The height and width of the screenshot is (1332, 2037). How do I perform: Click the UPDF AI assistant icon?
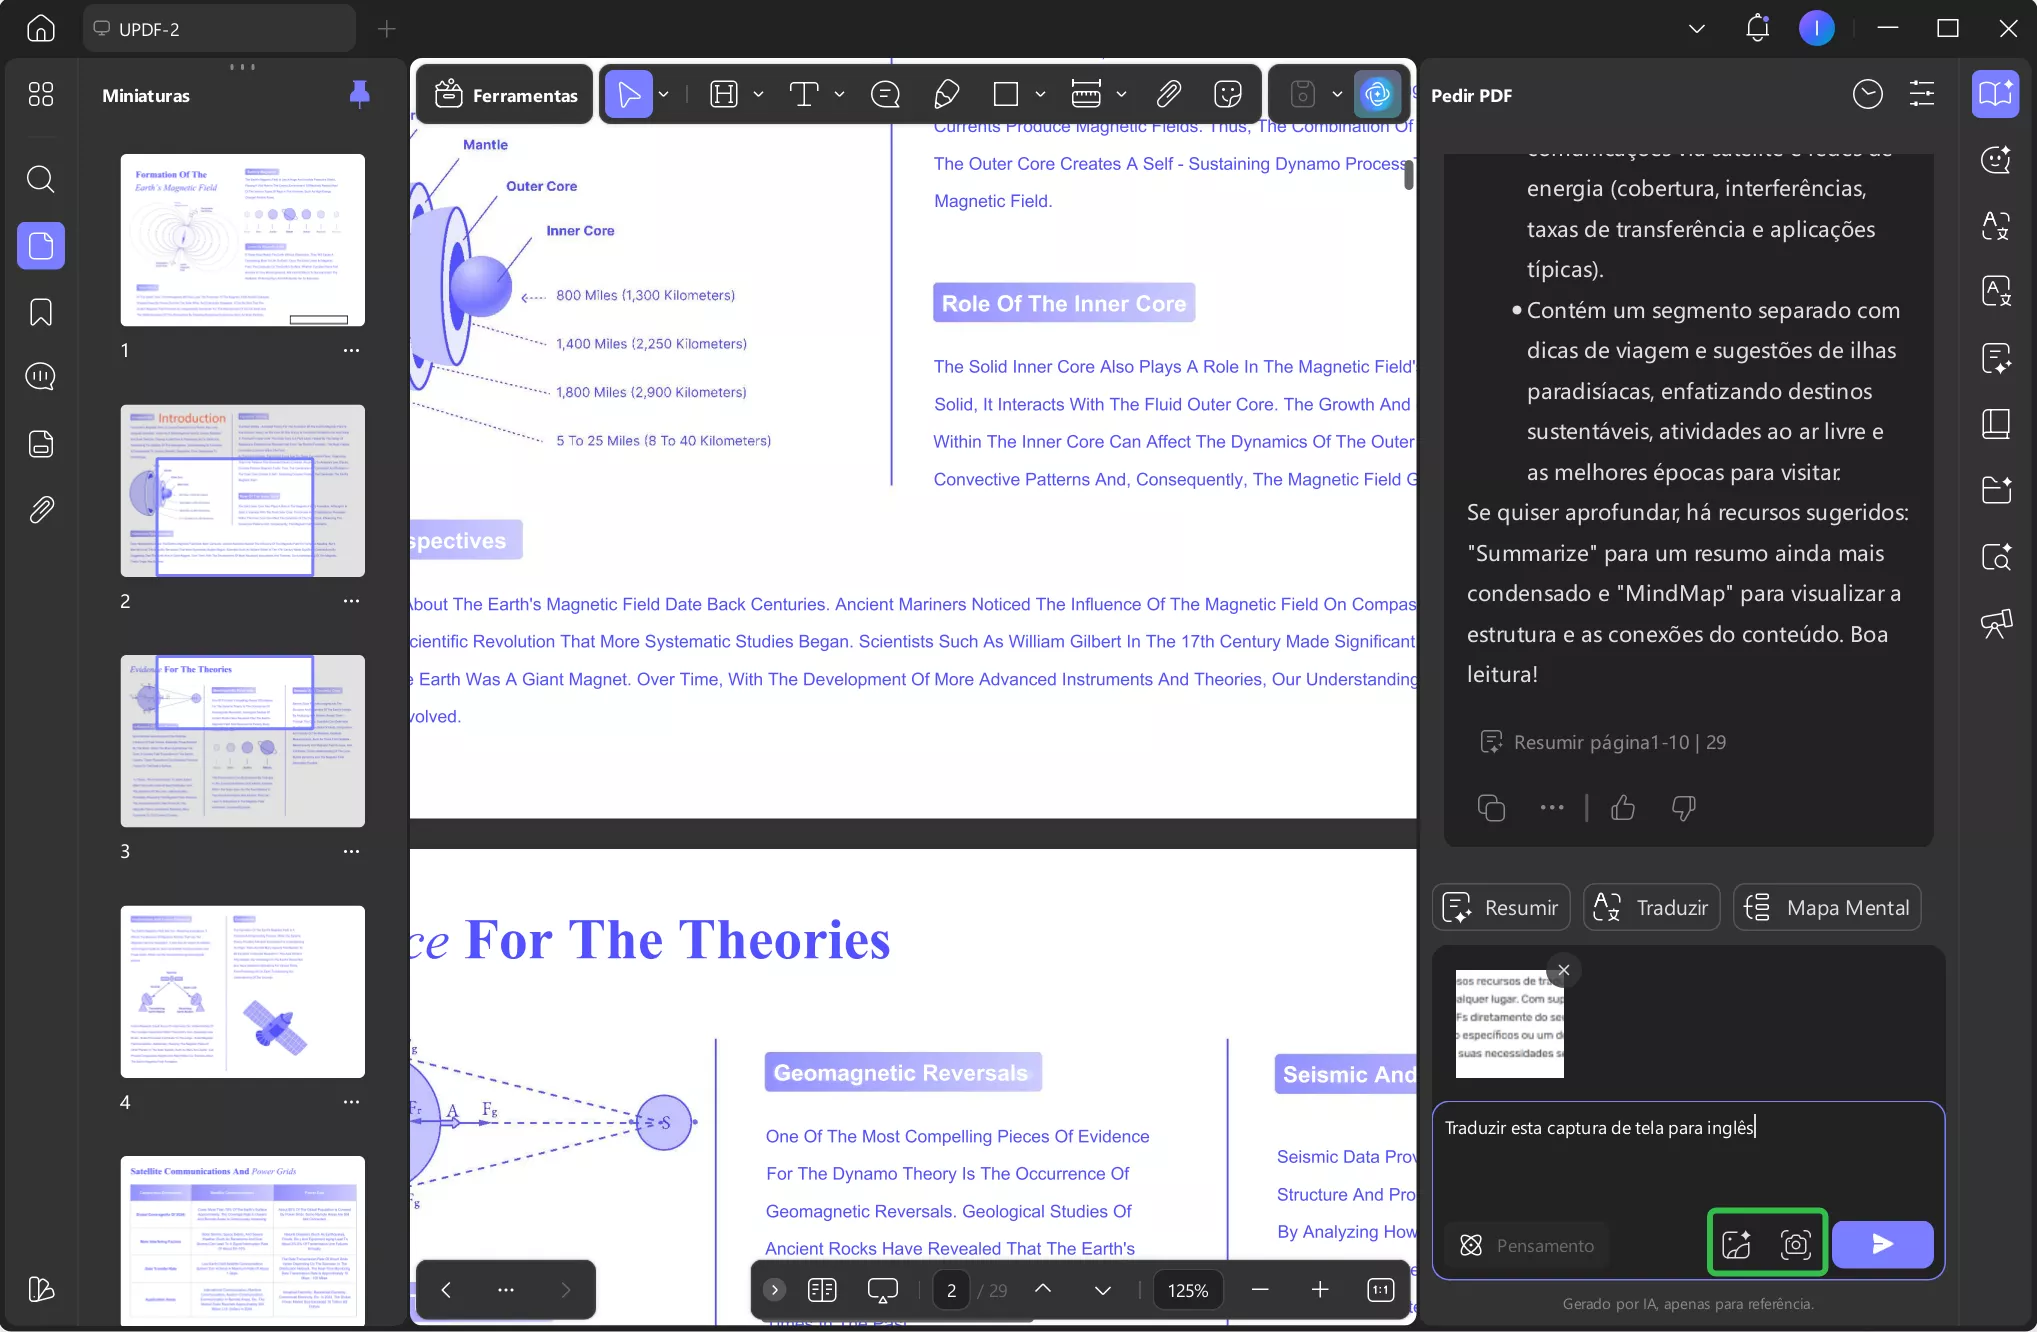click(1377, 94)
